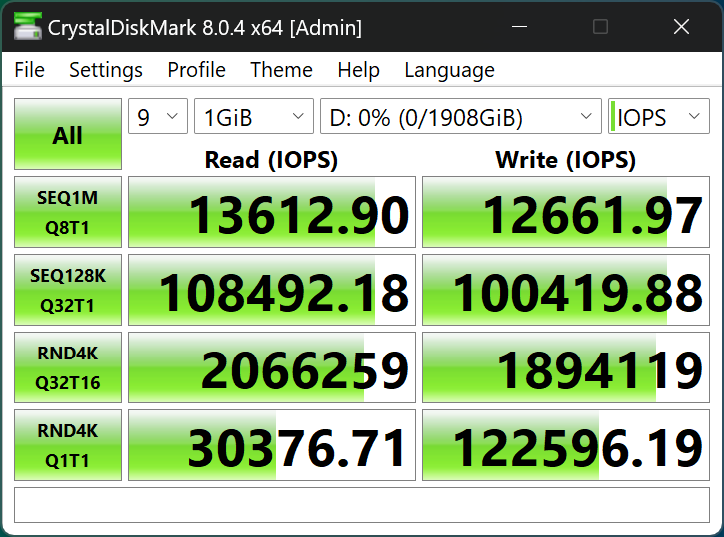This screenshot has height=537, width=724.
Task: Open the Language menu
Action: click(449, 70)
